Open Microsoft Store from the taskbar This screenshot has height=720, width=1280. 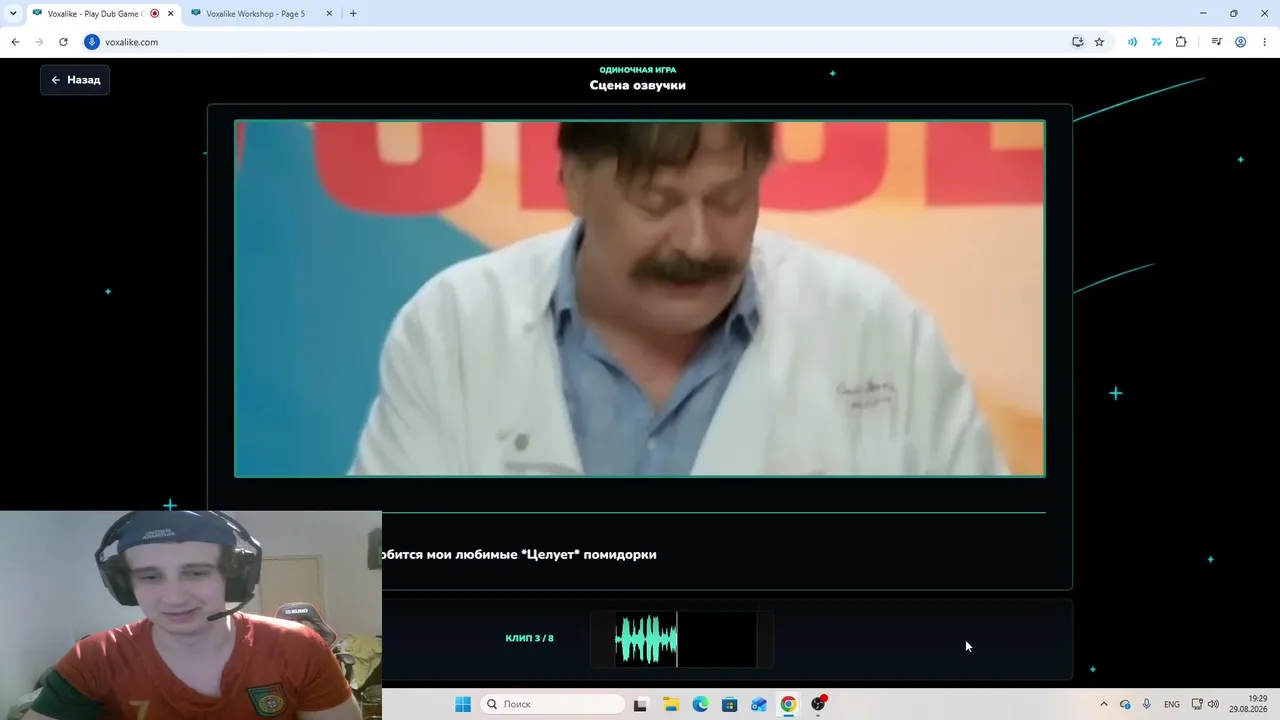click(x=730, y=704)
